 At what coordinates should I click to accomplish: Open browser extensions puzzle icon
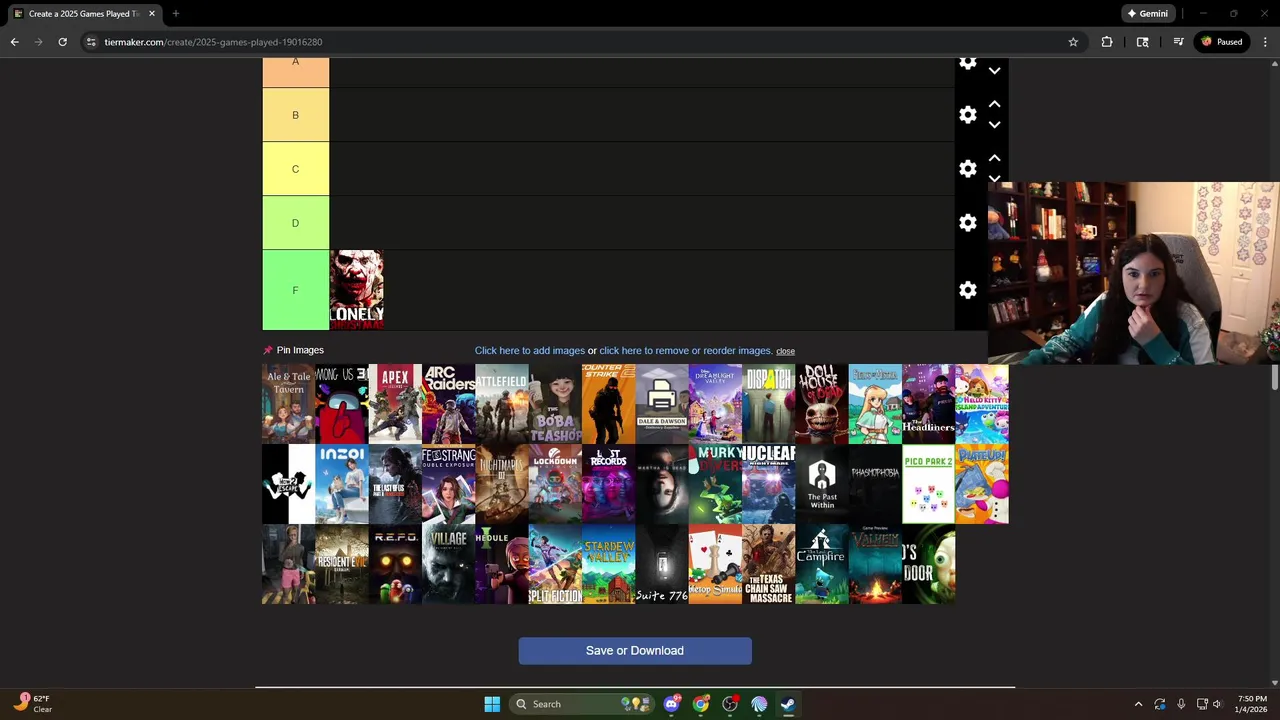click(x=1107, y=42)
